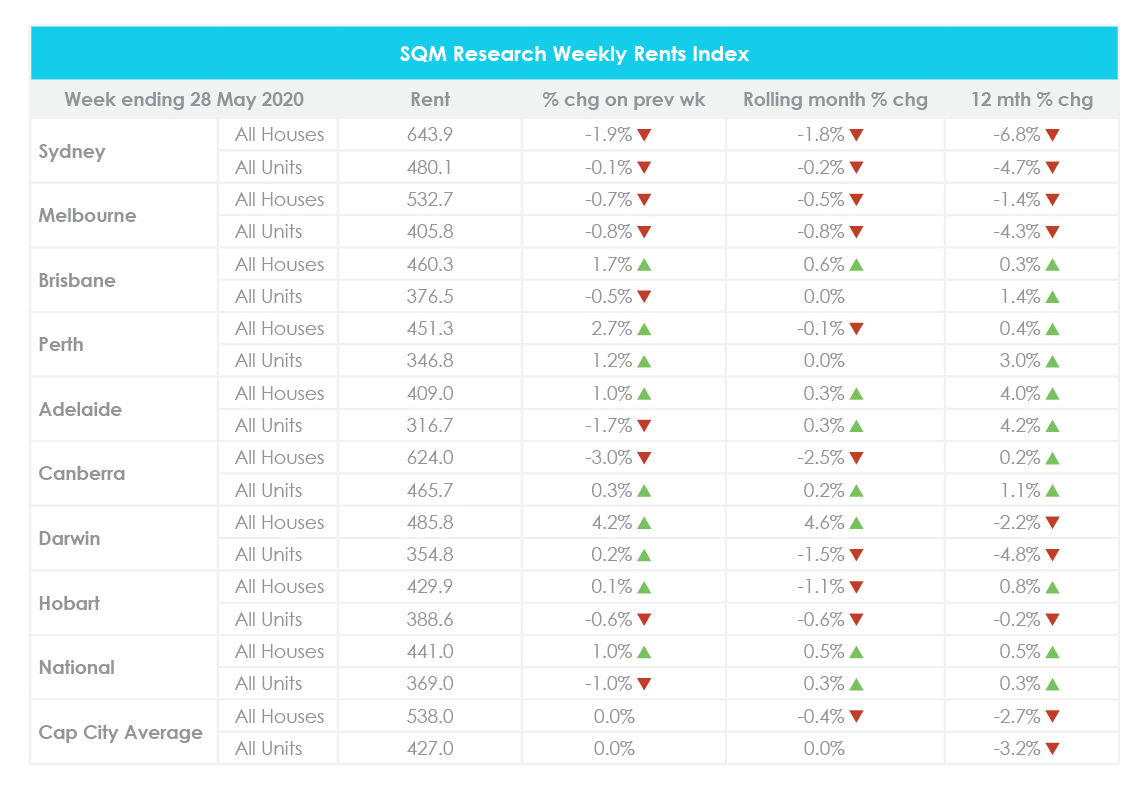Viewport: 1148px width, 798px height.
Task: Click Hobart houses rent value 429.9
Action: (430, 586)
